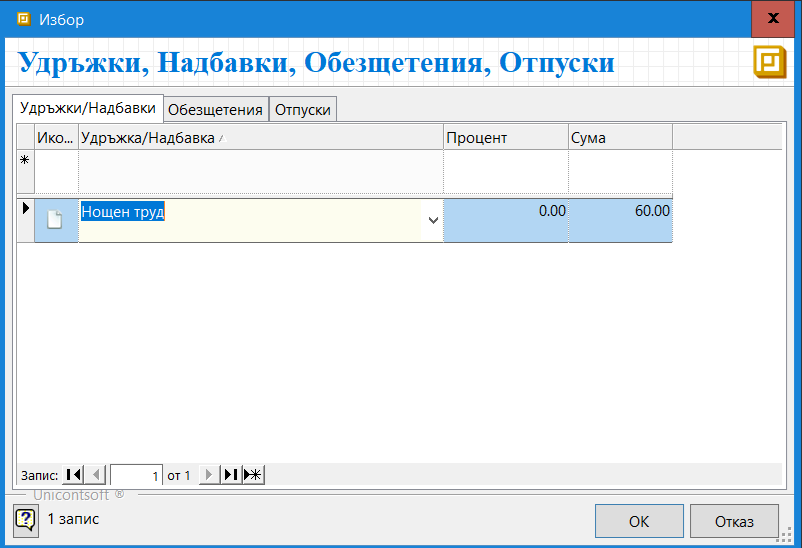Click the record number input field

[x=136, y=475]
